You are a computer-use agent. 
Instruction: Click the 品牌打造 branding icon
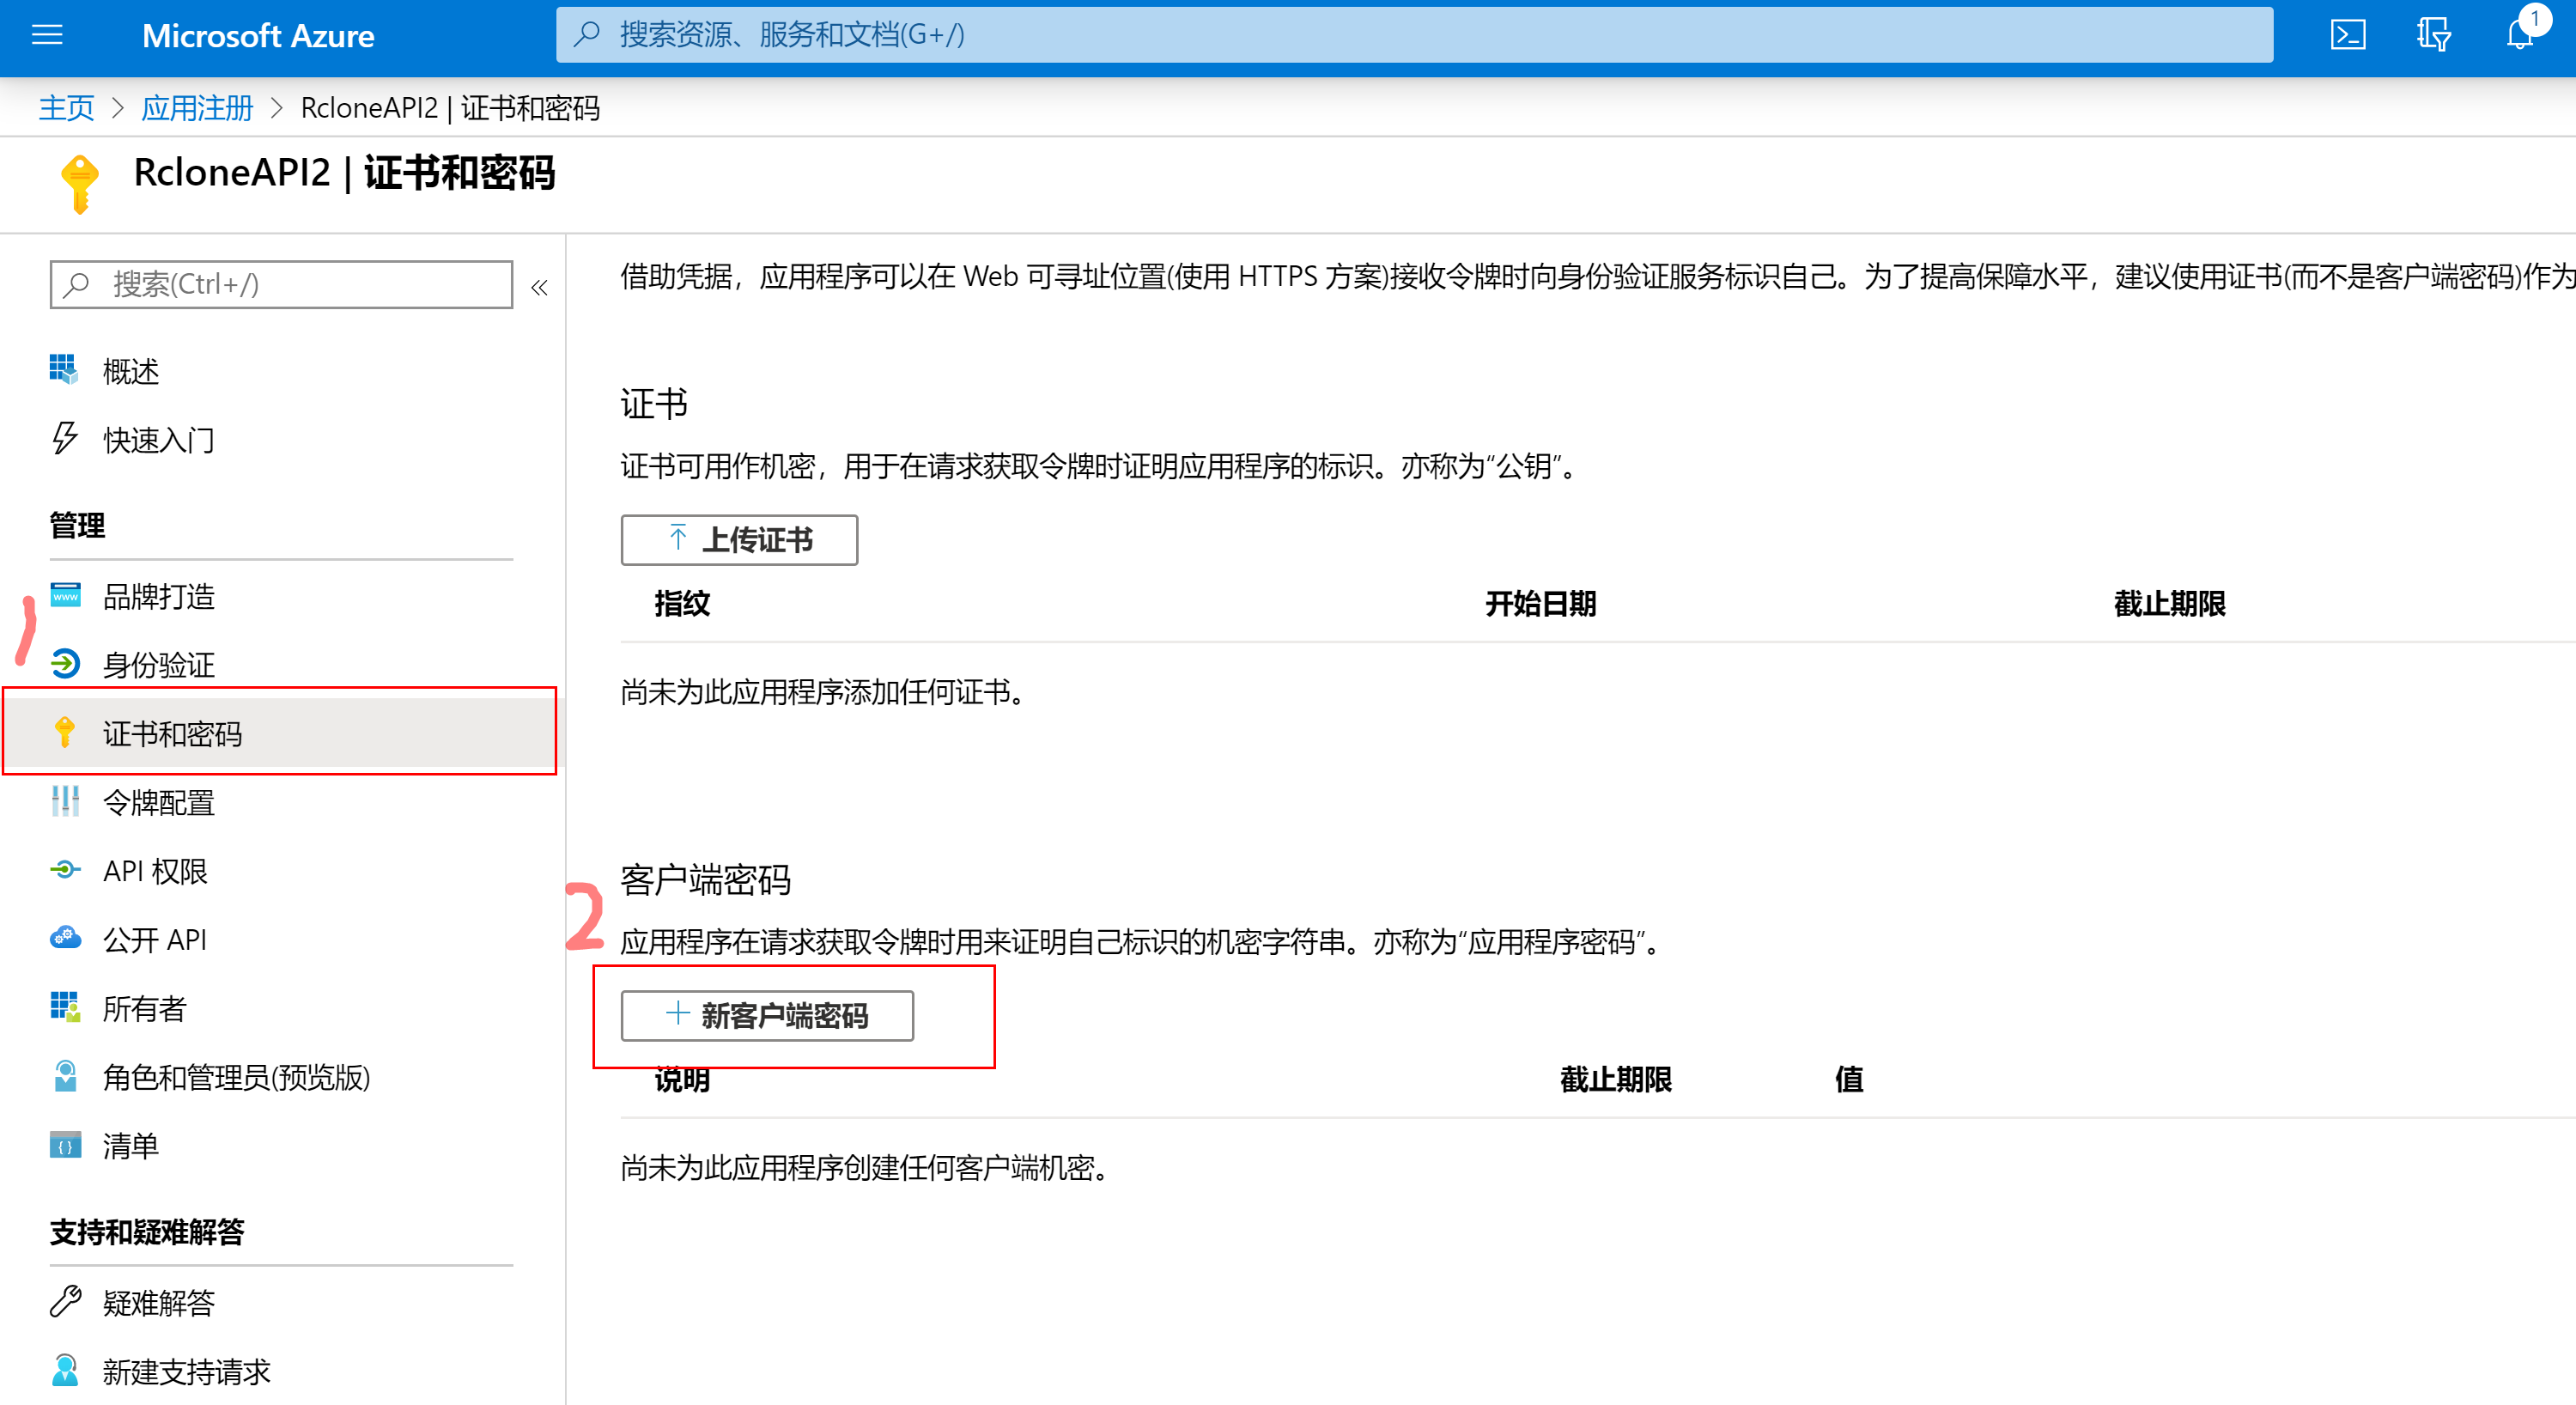(65, 595)
